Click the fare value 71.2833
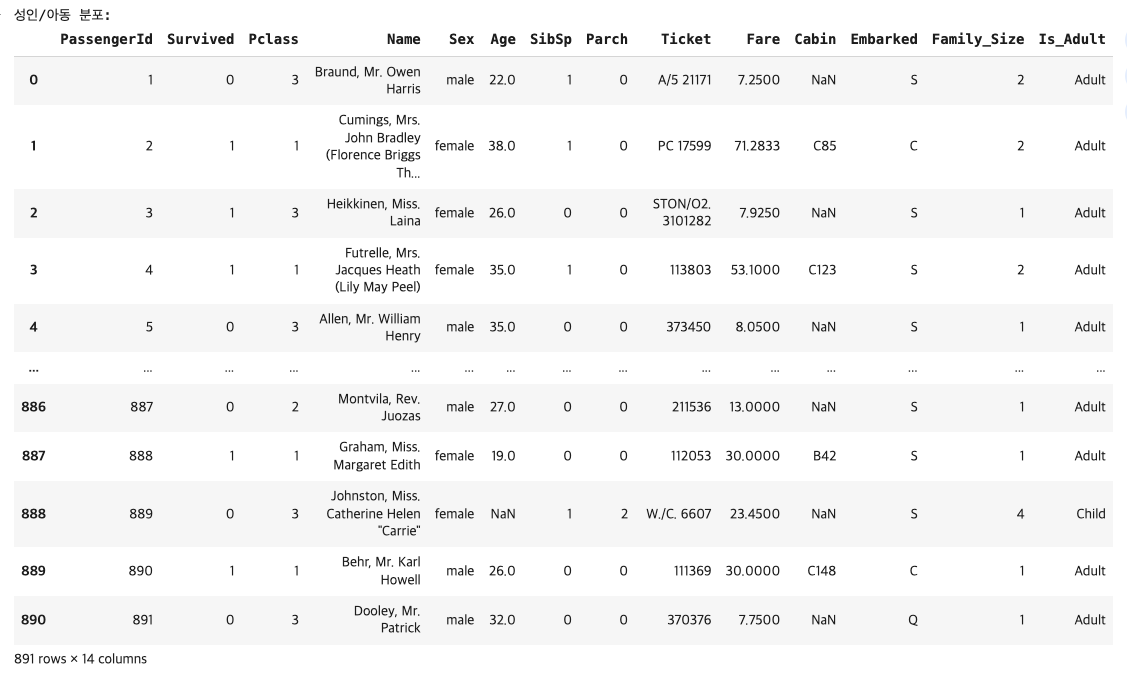Screen dimensions: 1127x680 point(757,146)
